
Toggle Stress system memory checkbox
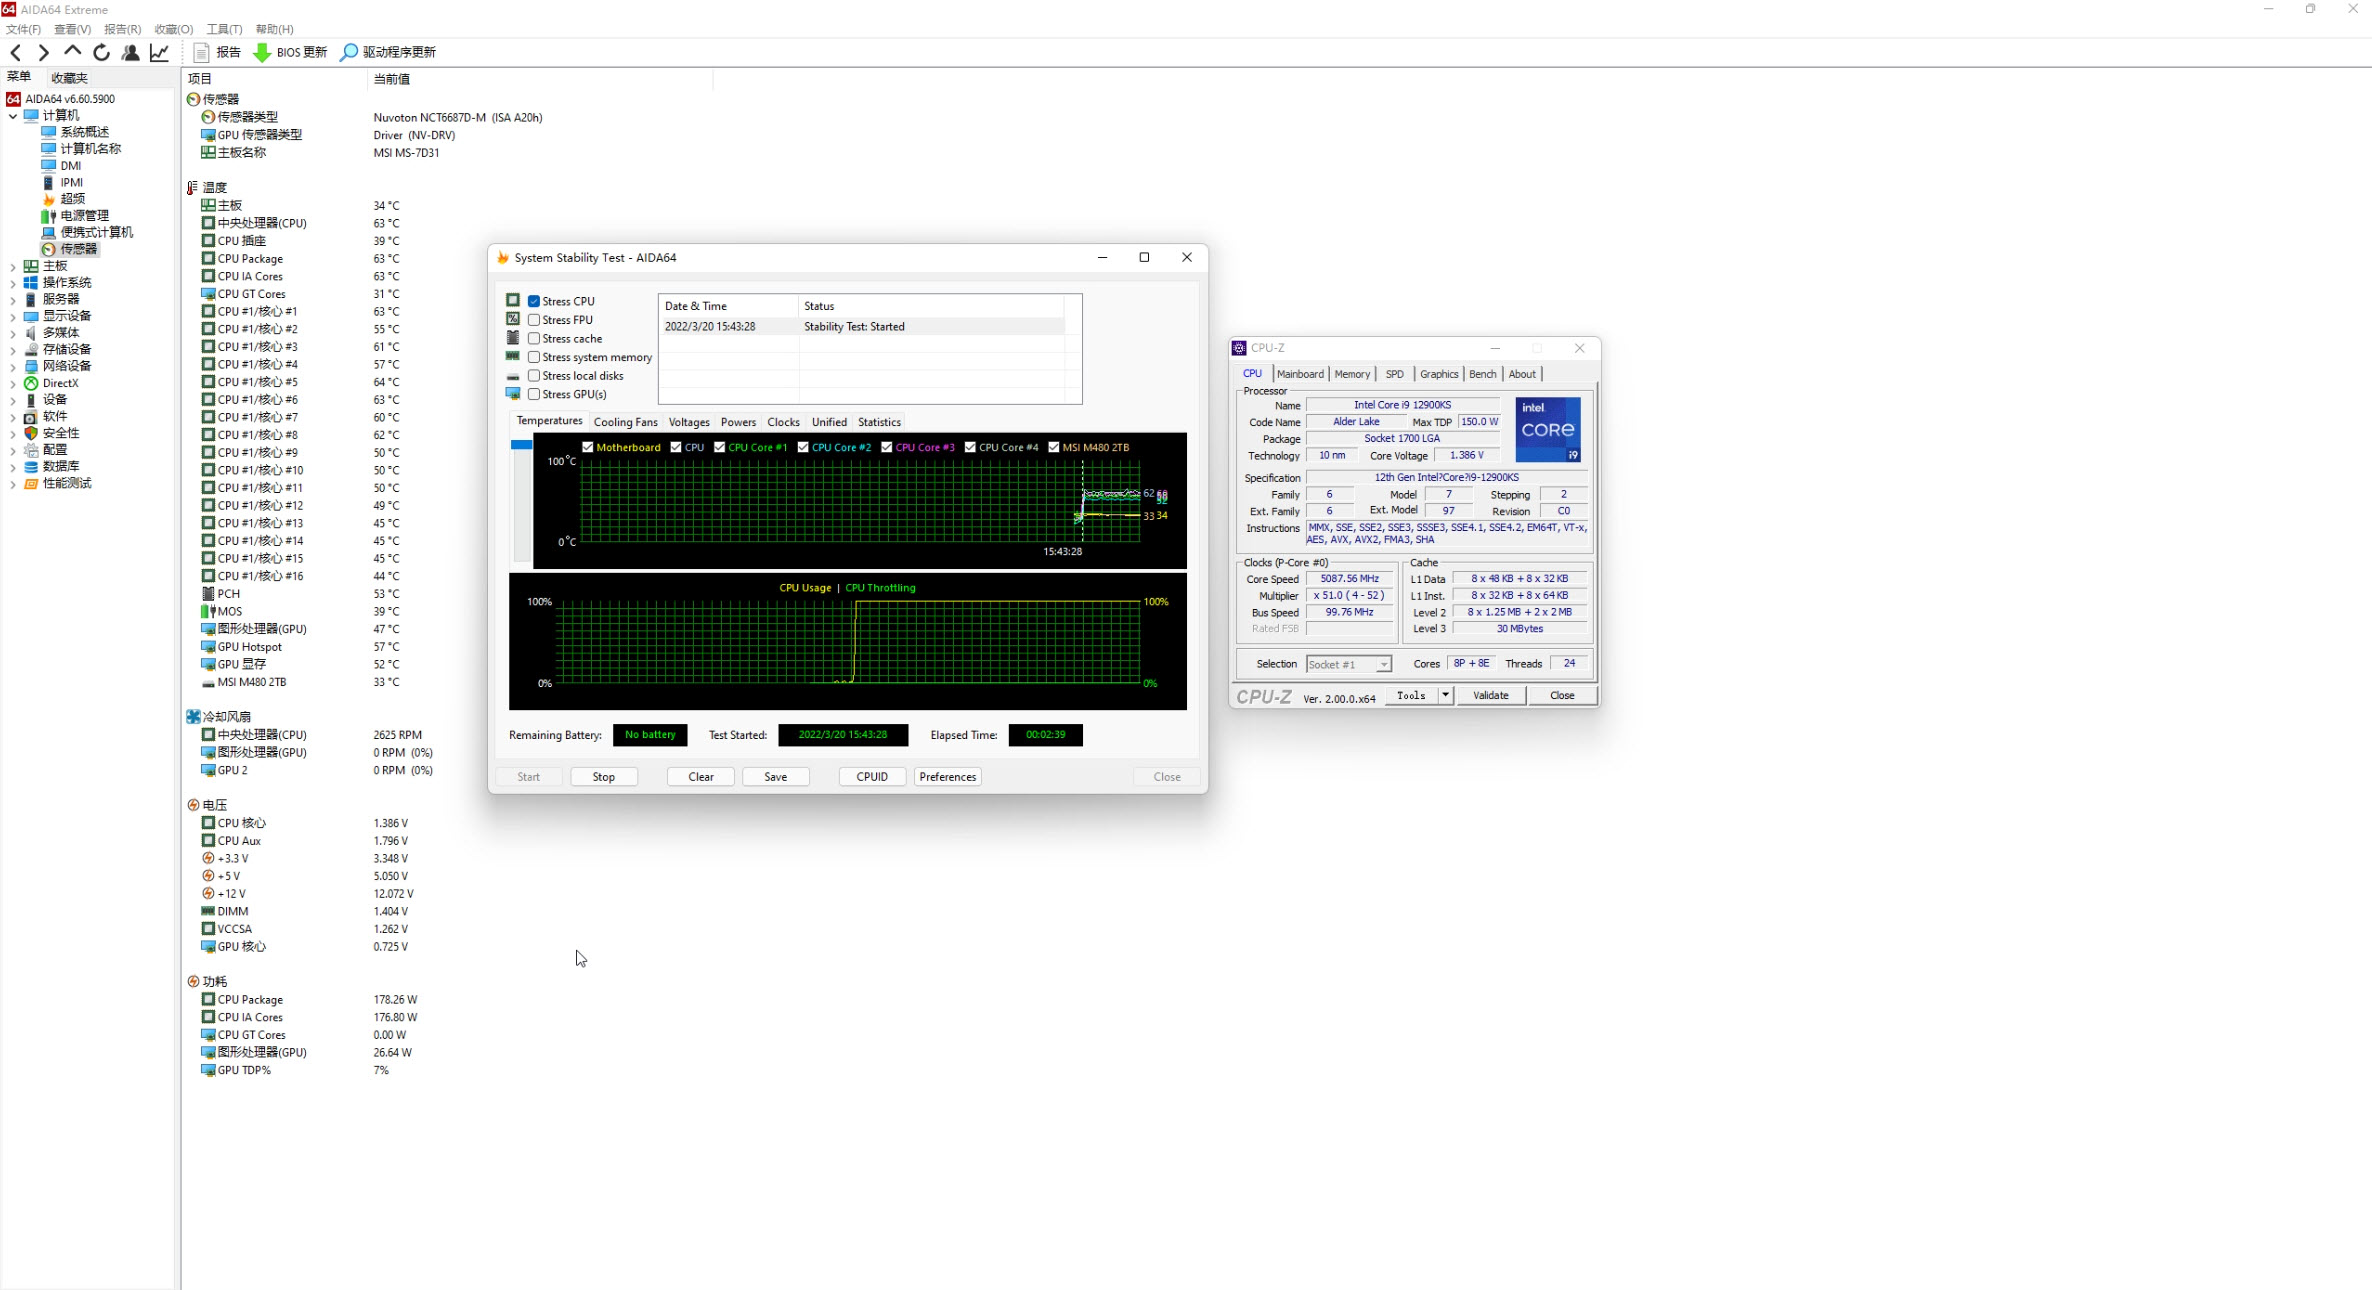click(x=534, y=356)
